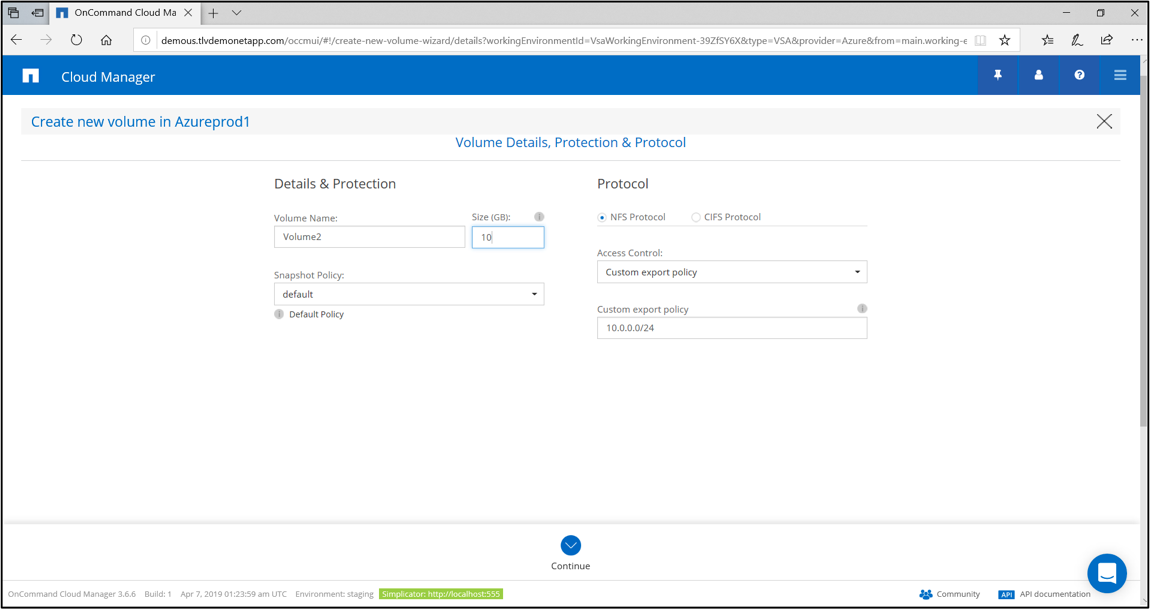This screenshot has width=1150, height=609.
Task: Select the NFS Protocol radio button
Action: (x=602, y=217)
